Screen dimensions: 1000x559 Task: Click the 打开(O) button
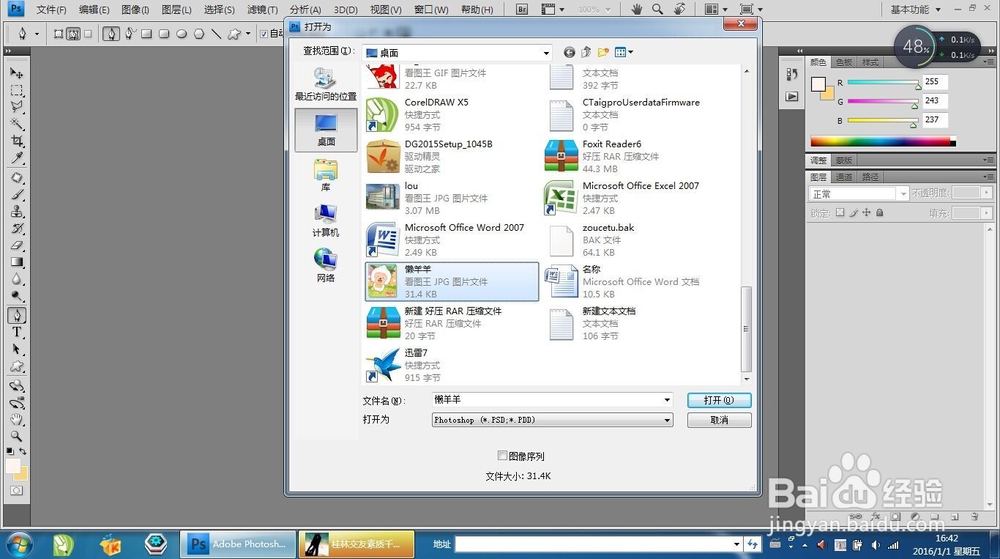click(719, 400)
